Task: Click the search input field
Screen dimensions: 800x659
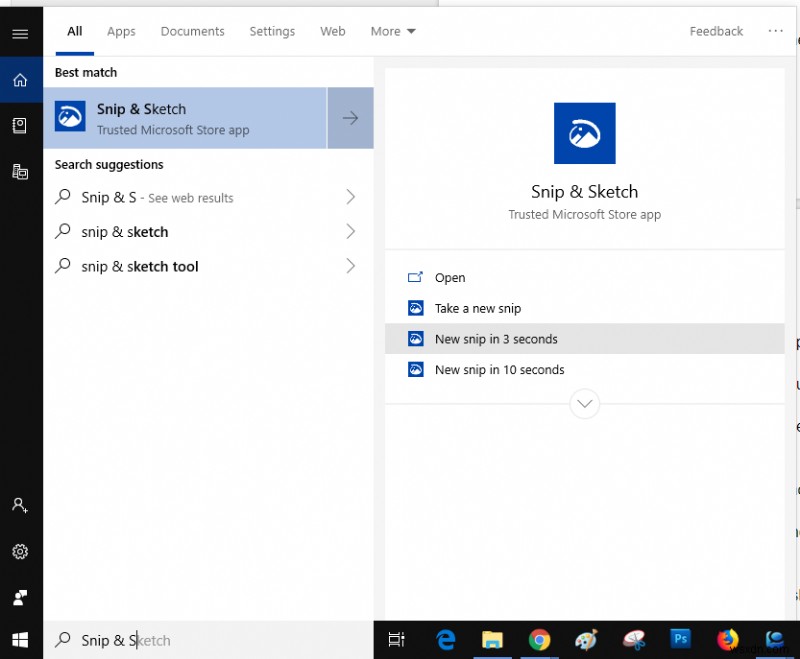Action: (x=200, y=640)
